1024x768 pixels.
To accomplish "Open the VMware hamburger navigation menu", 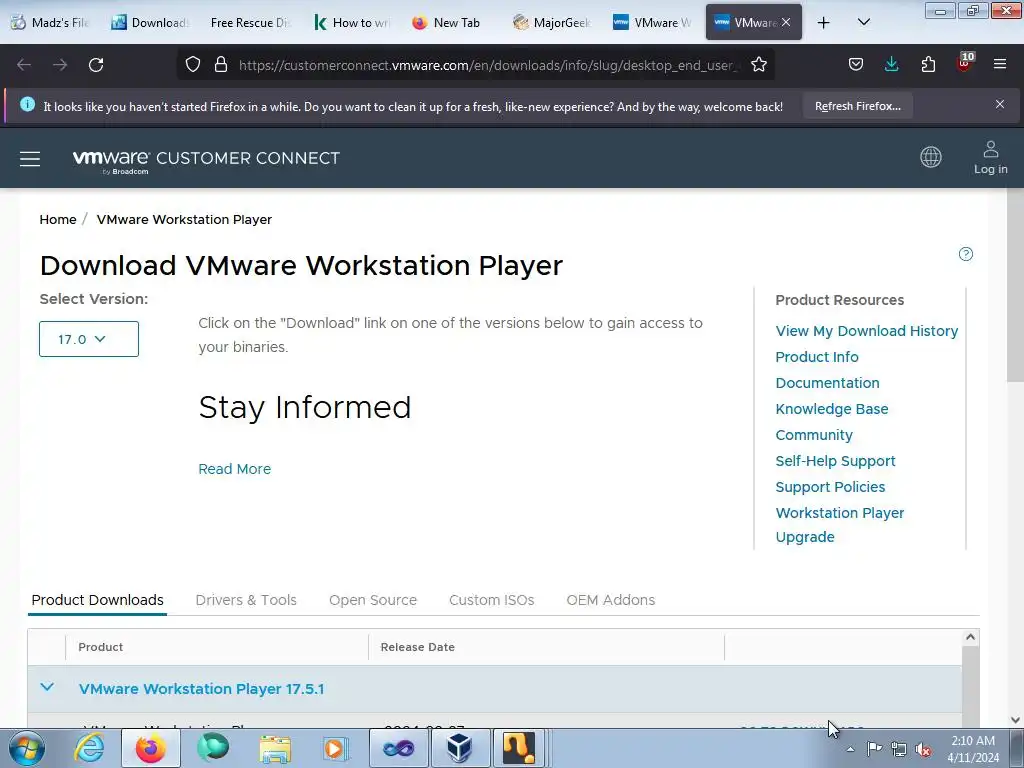I will click(x=30, y=159).
